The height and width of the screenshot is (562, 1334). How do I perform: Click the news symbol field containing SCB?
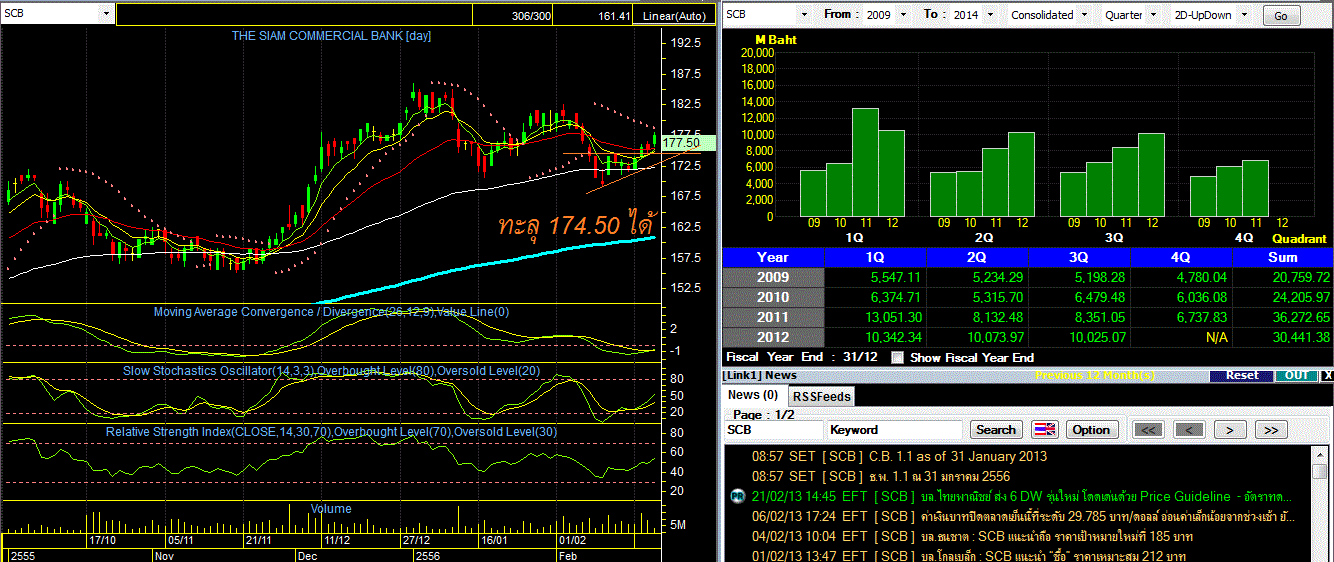[x=773, y=430]
